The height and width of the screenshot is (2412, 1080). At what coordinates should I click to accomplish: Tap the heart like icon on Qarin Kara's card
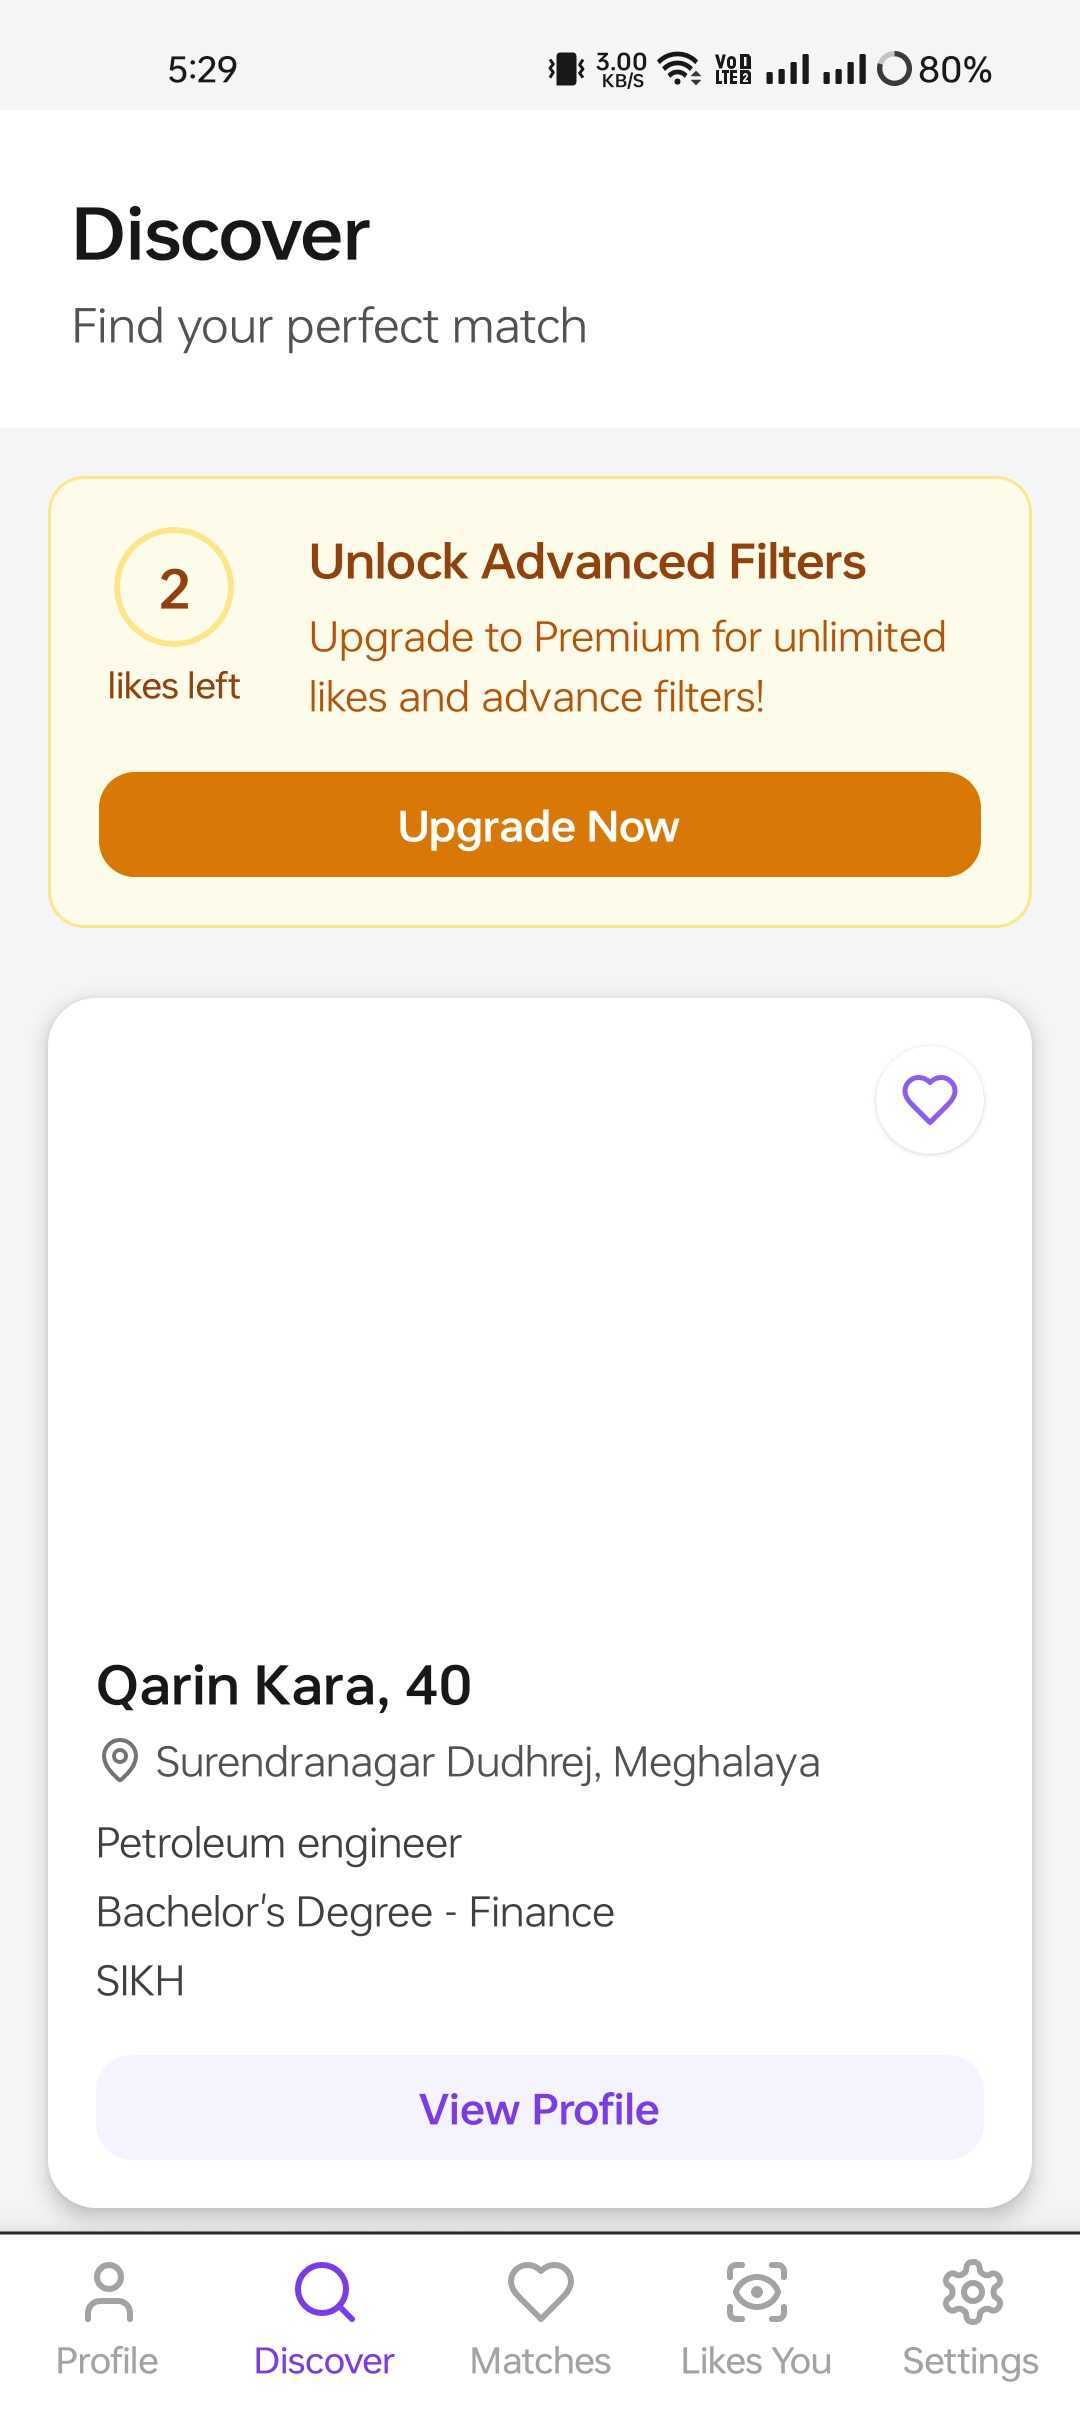[930, 1100]
